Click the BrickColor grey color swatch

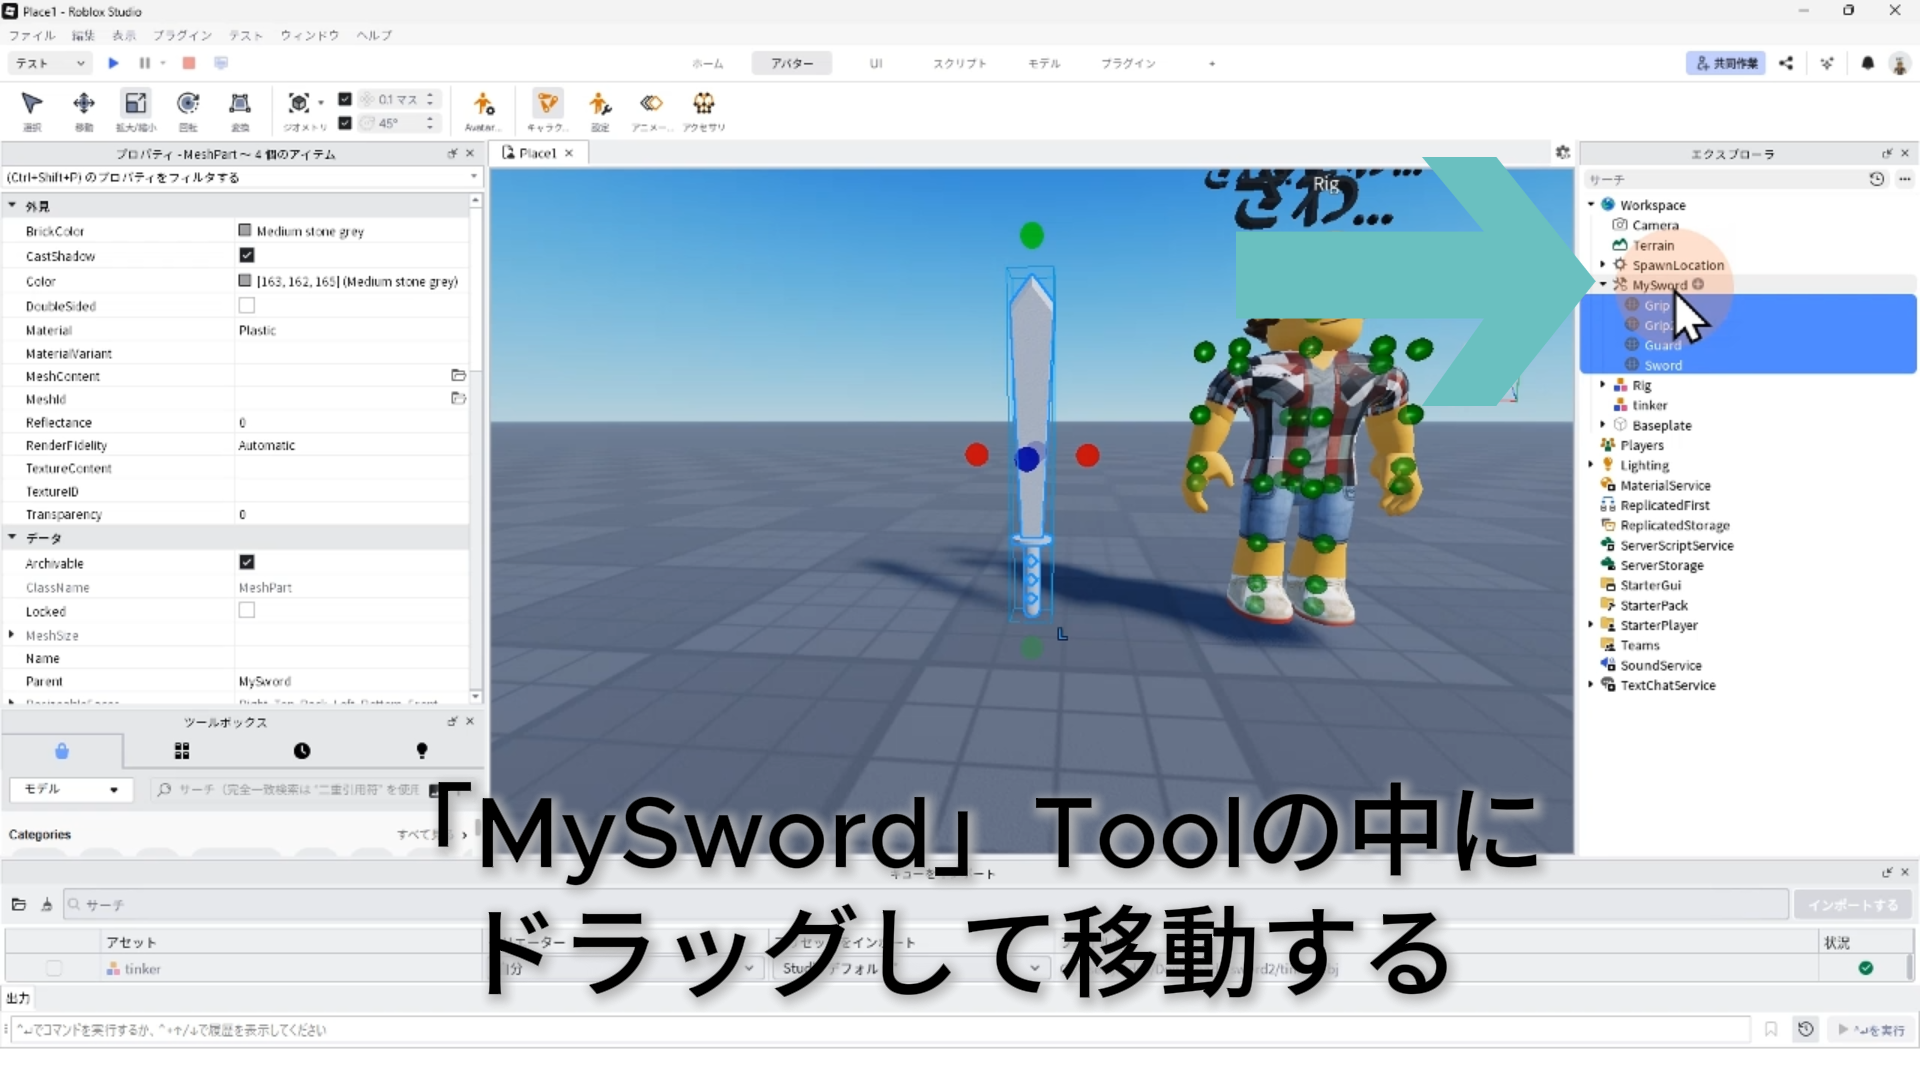tap(245, 231)
